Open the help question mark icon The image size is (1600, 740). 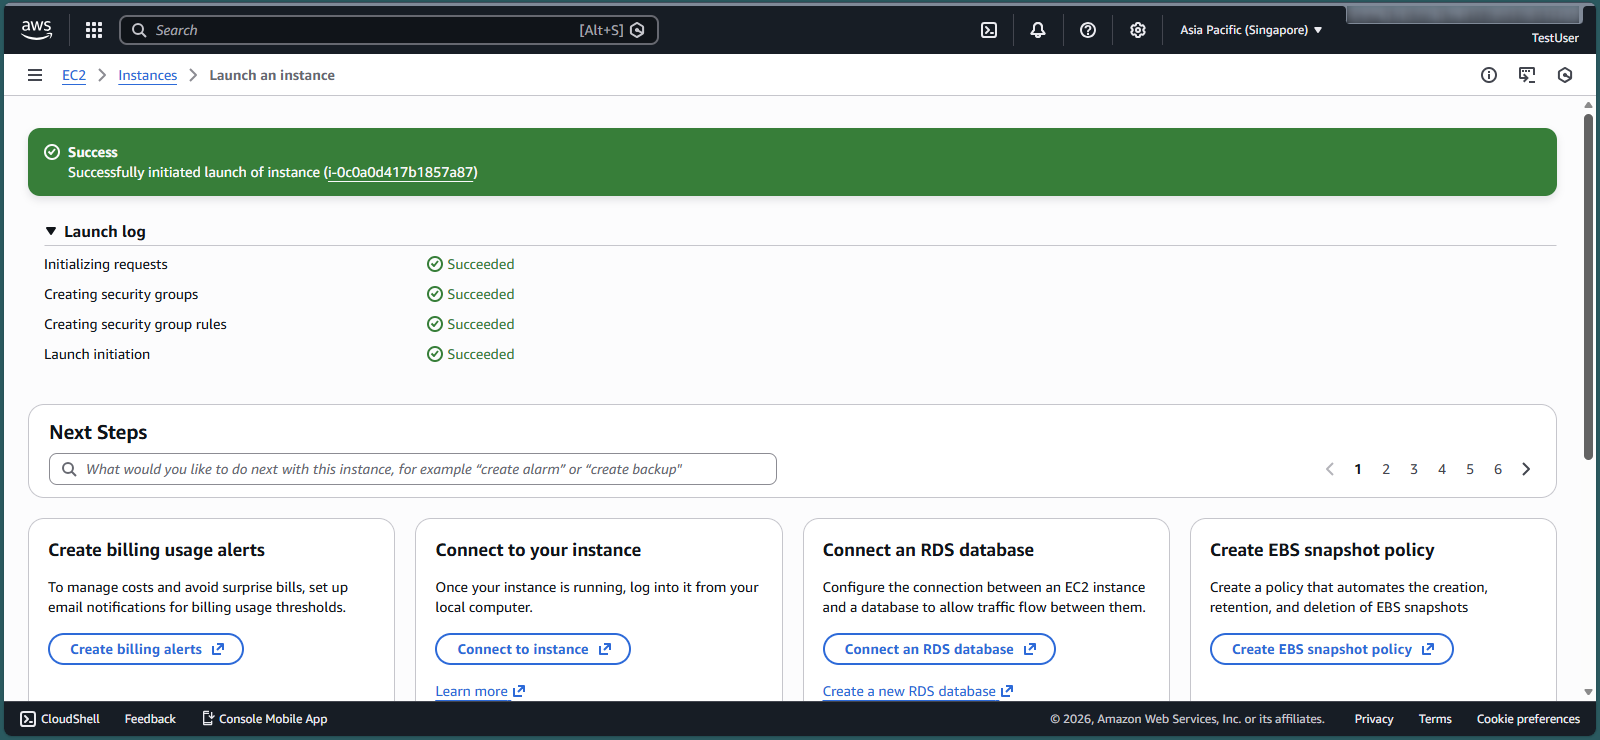click(1087, 30)
